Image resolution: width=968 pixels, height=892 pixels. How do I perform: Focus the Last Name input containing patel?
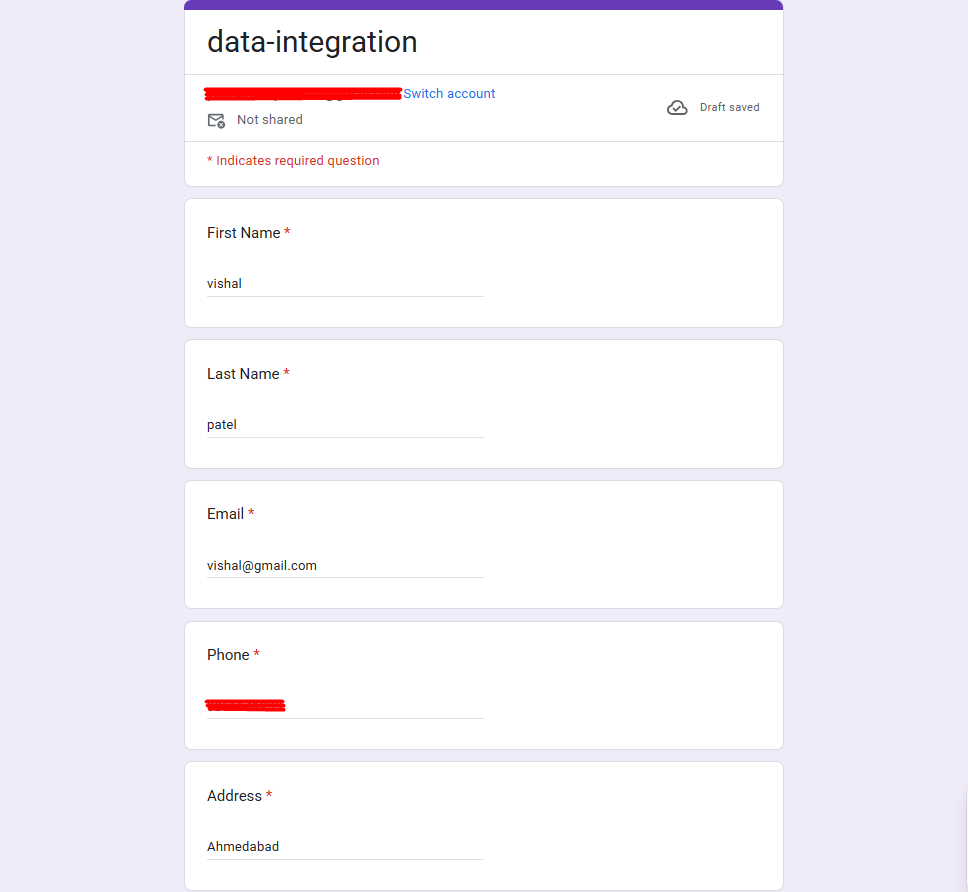coord(345,425)
